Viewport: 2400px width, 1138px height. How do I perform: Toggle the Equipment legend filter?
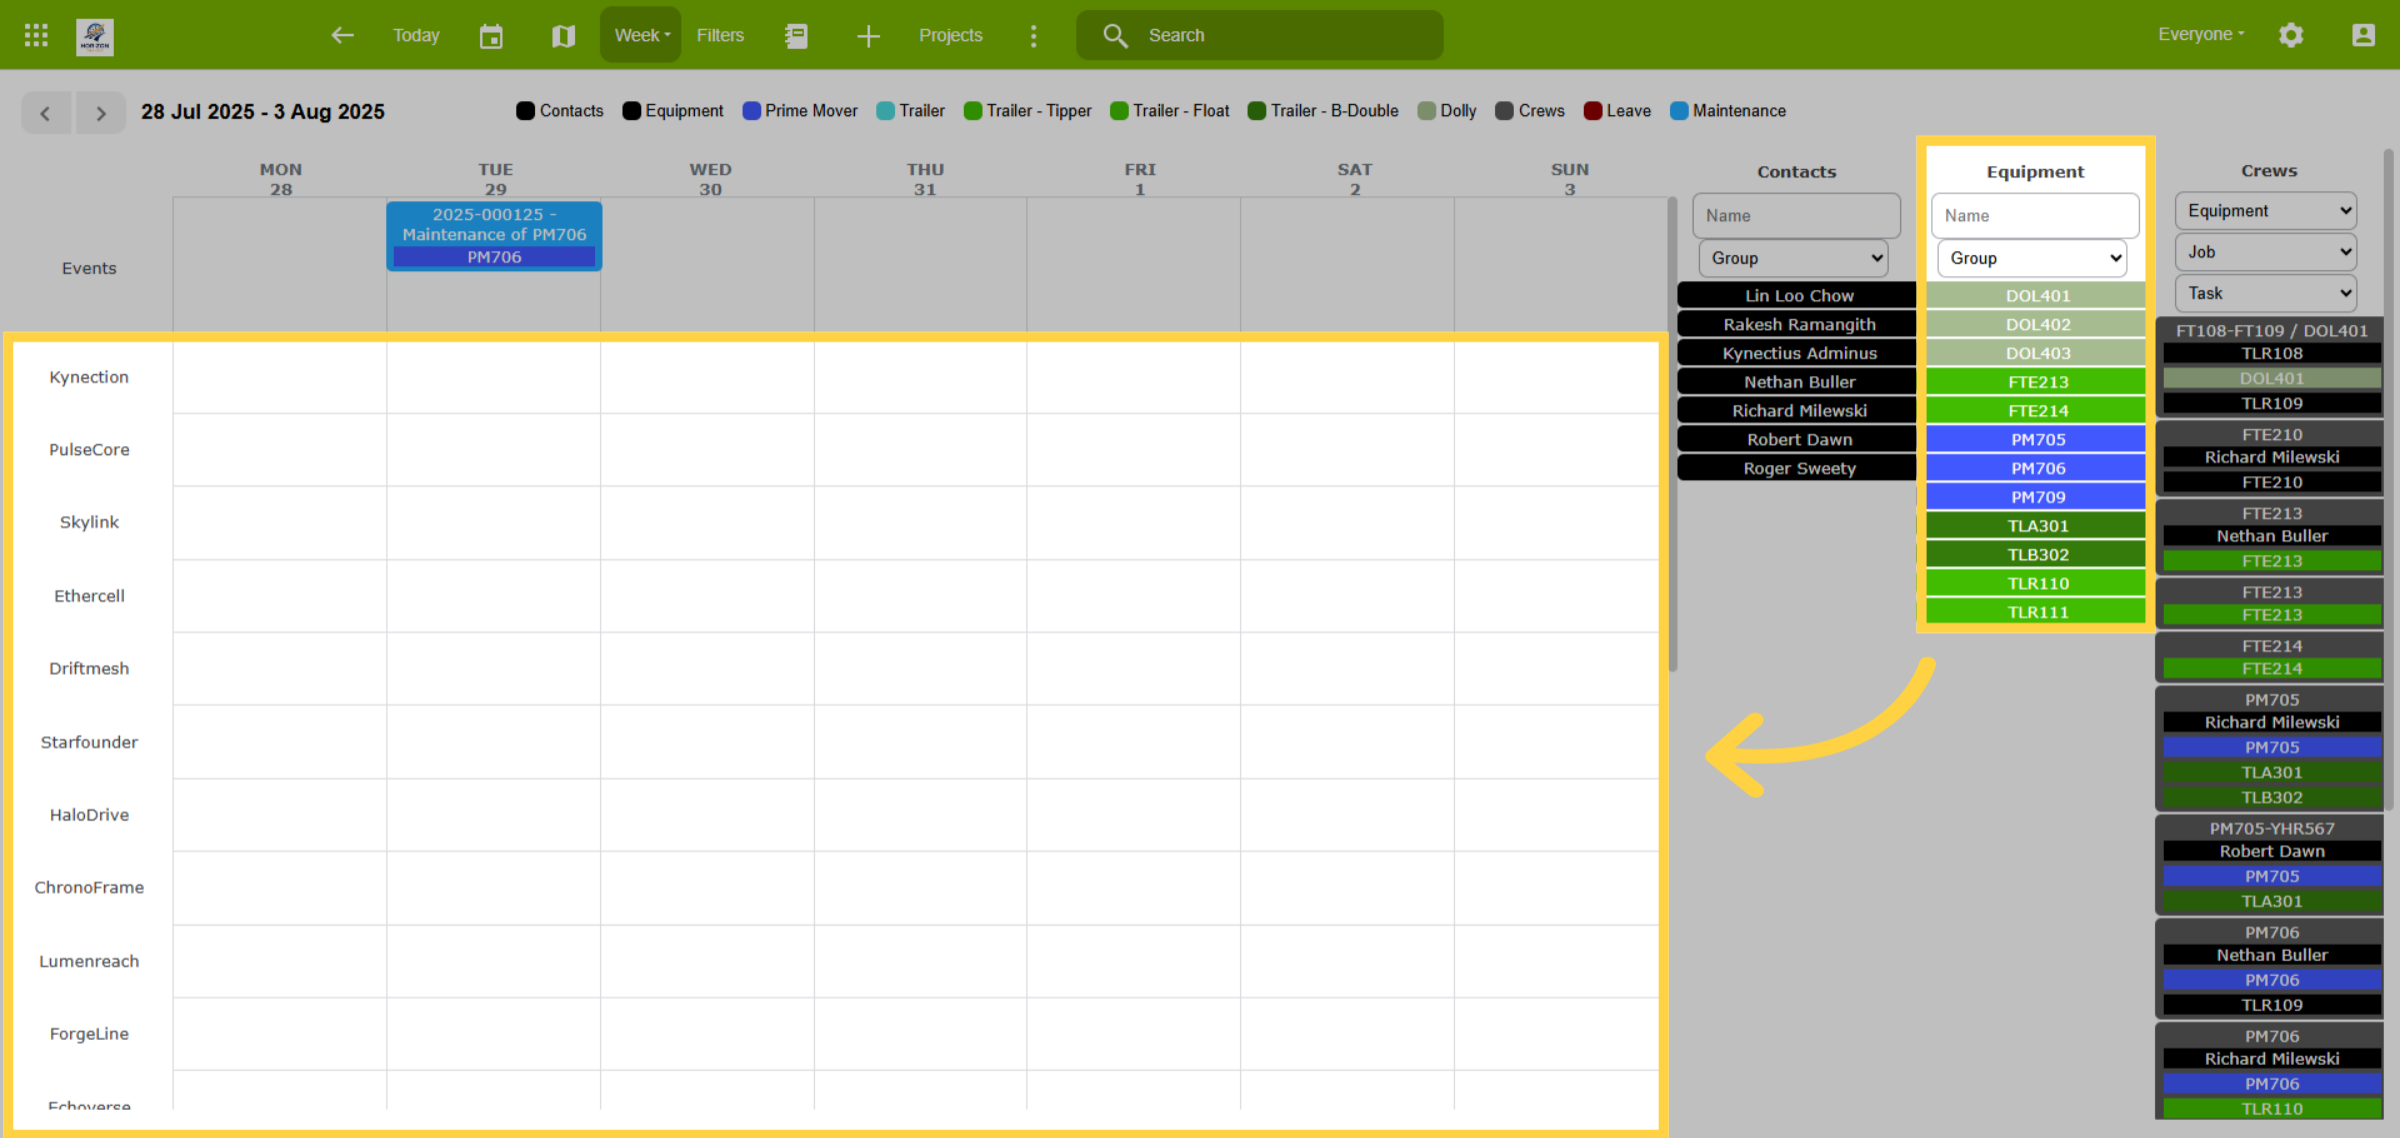coord(673,111)
